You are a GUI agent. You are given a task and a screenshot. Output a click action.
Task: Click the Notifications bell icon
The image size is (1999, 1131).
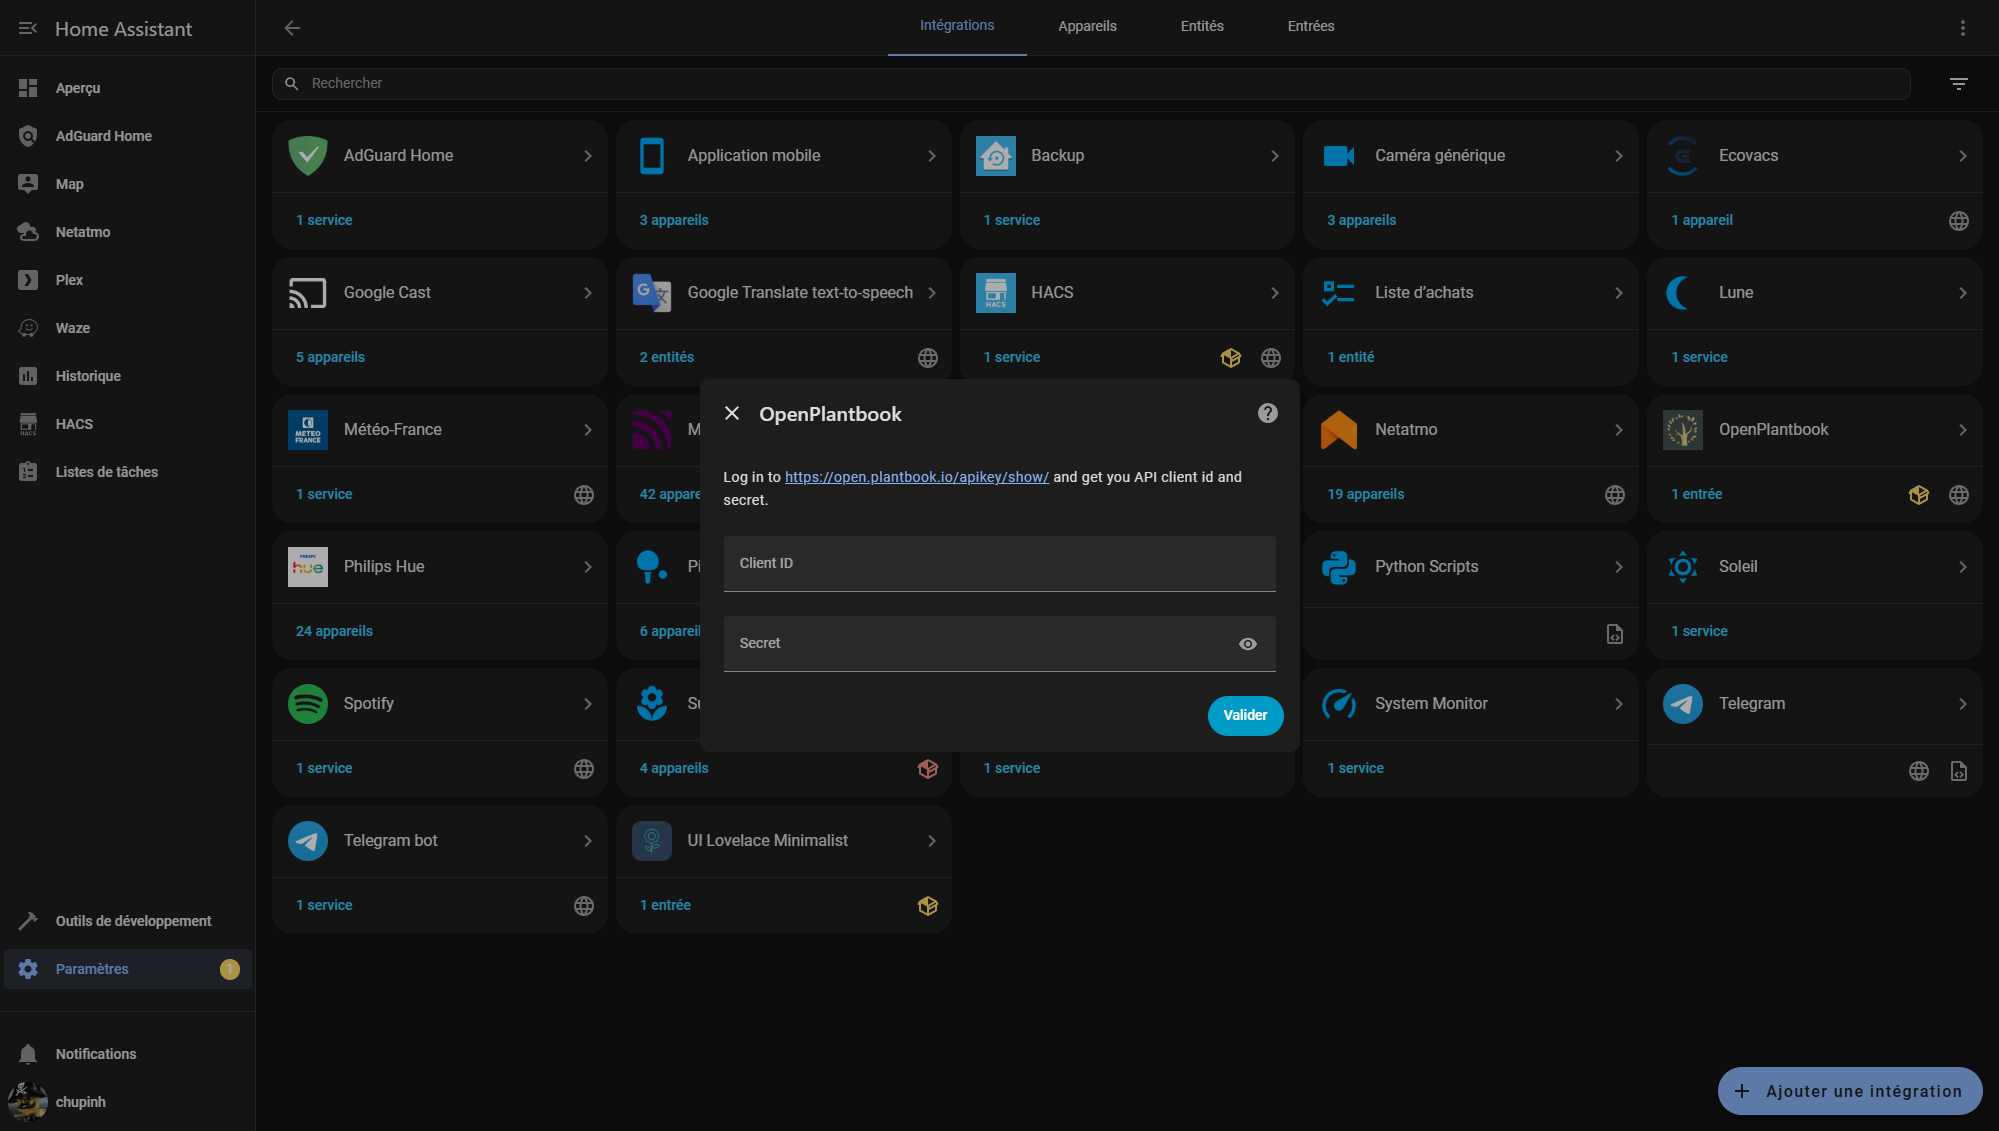(x=28, y=1054)
